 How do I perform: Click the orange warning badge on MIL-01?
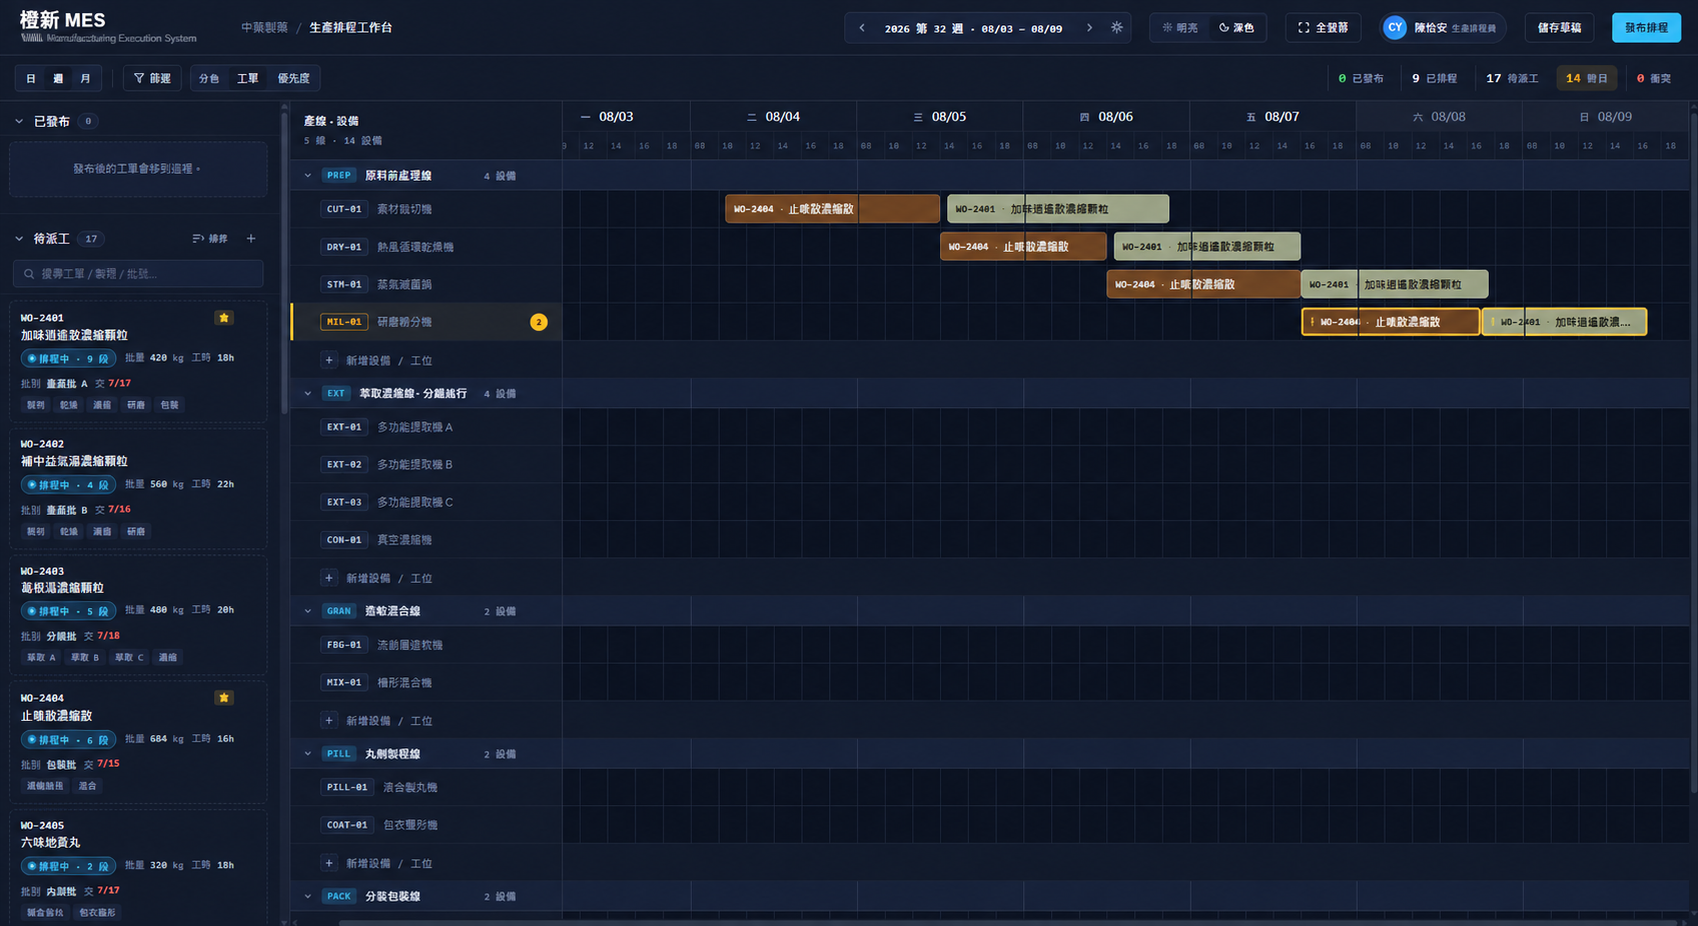pyautogui.click(x=539, y=322)
